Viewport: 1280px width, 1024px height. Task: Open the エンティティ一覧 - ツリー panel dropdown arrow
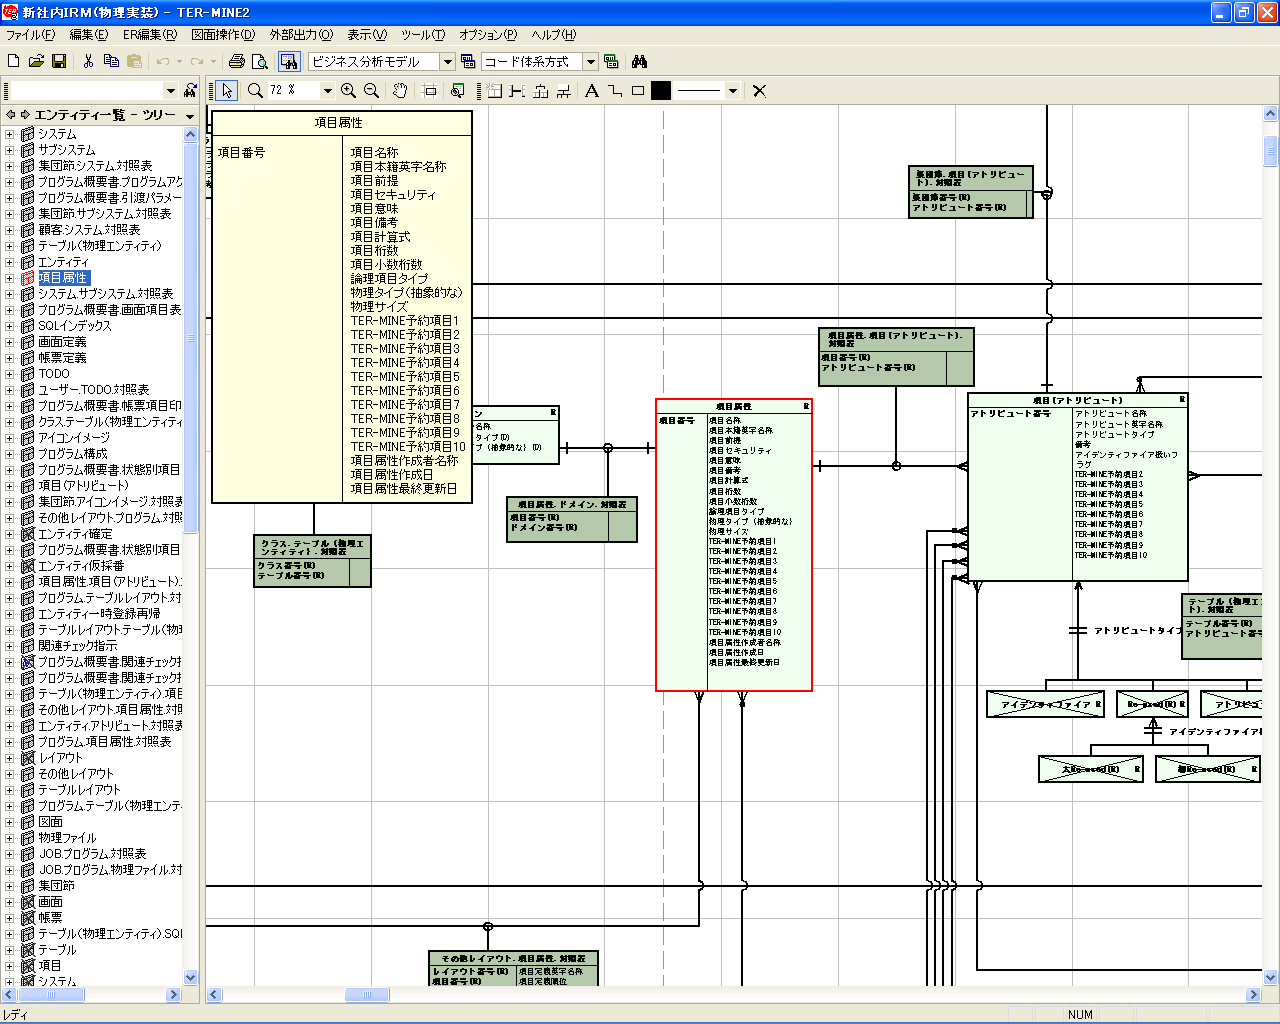pyautogui.click(x=190, y=115)
